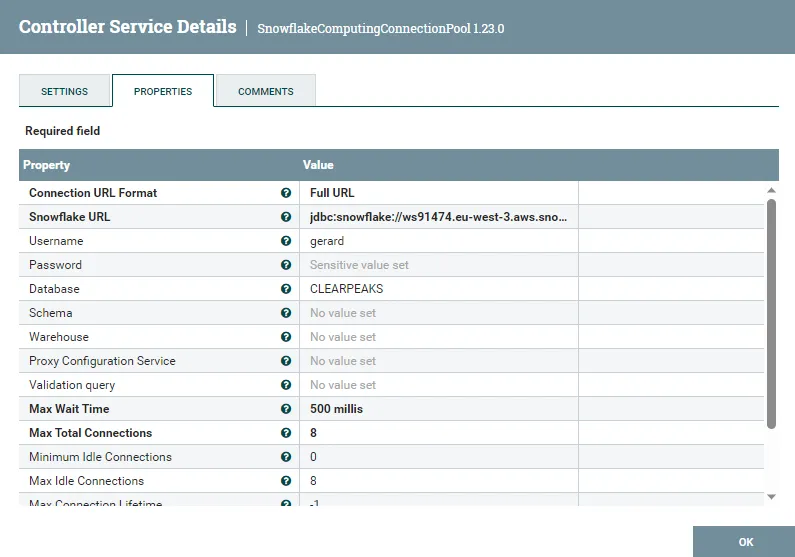Click help icon next to Schema
This screenshot has width=795, height=557.
click(286, 313)
